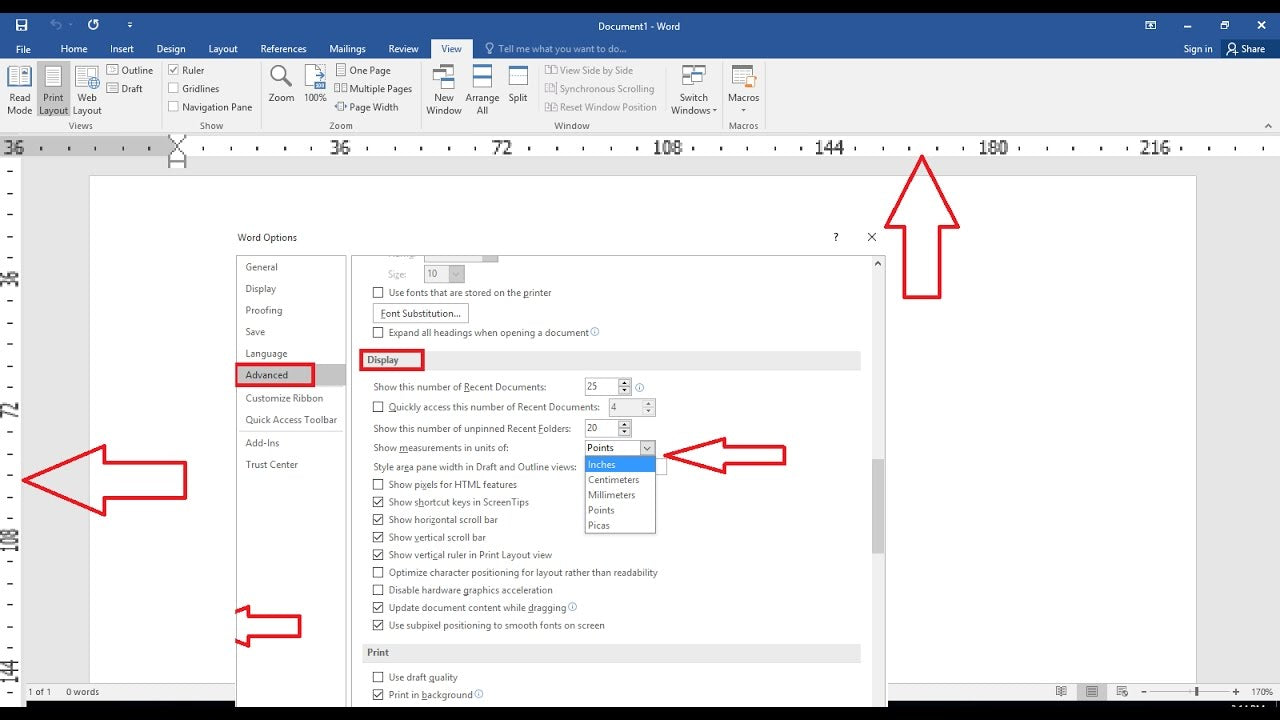
Task: Undo last action in title bar
Action: pyautogui.click(x=55, y=25)
